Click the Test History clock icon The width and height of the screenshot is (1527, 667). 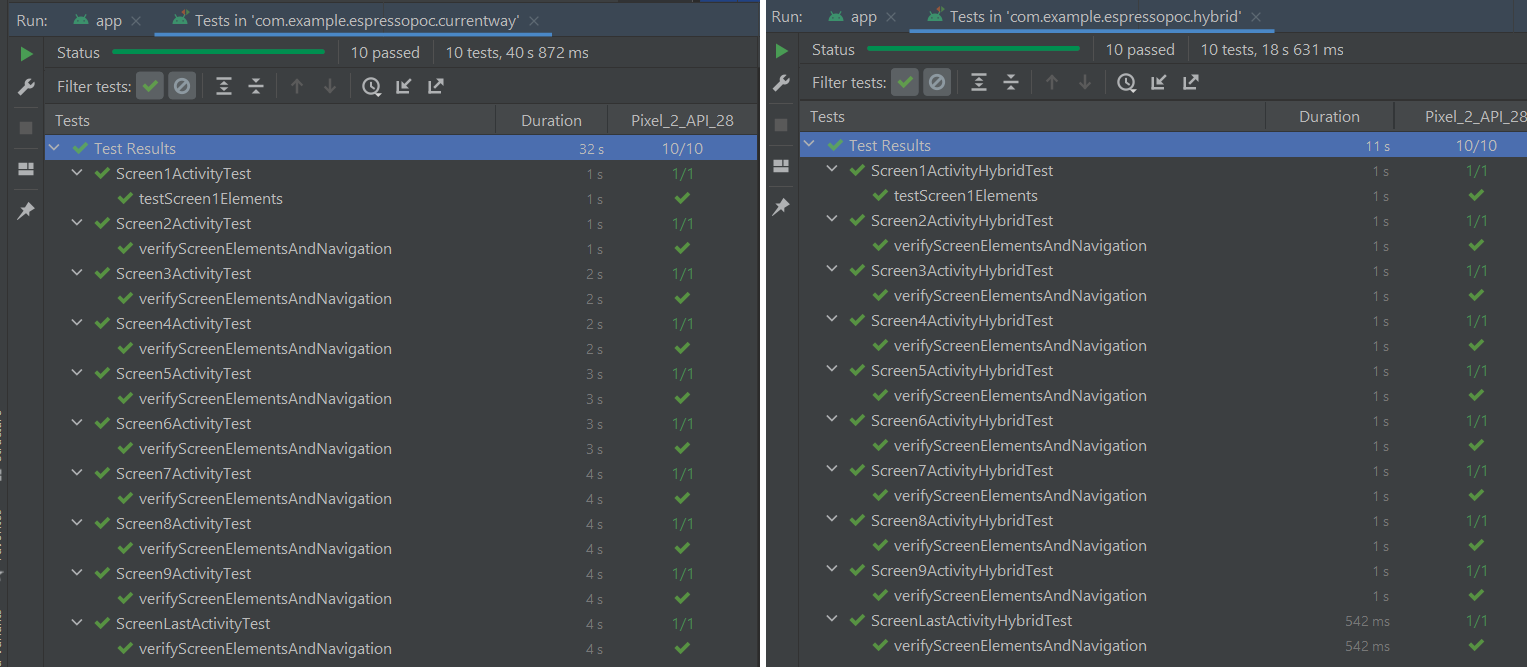click(x=371, y=87)
